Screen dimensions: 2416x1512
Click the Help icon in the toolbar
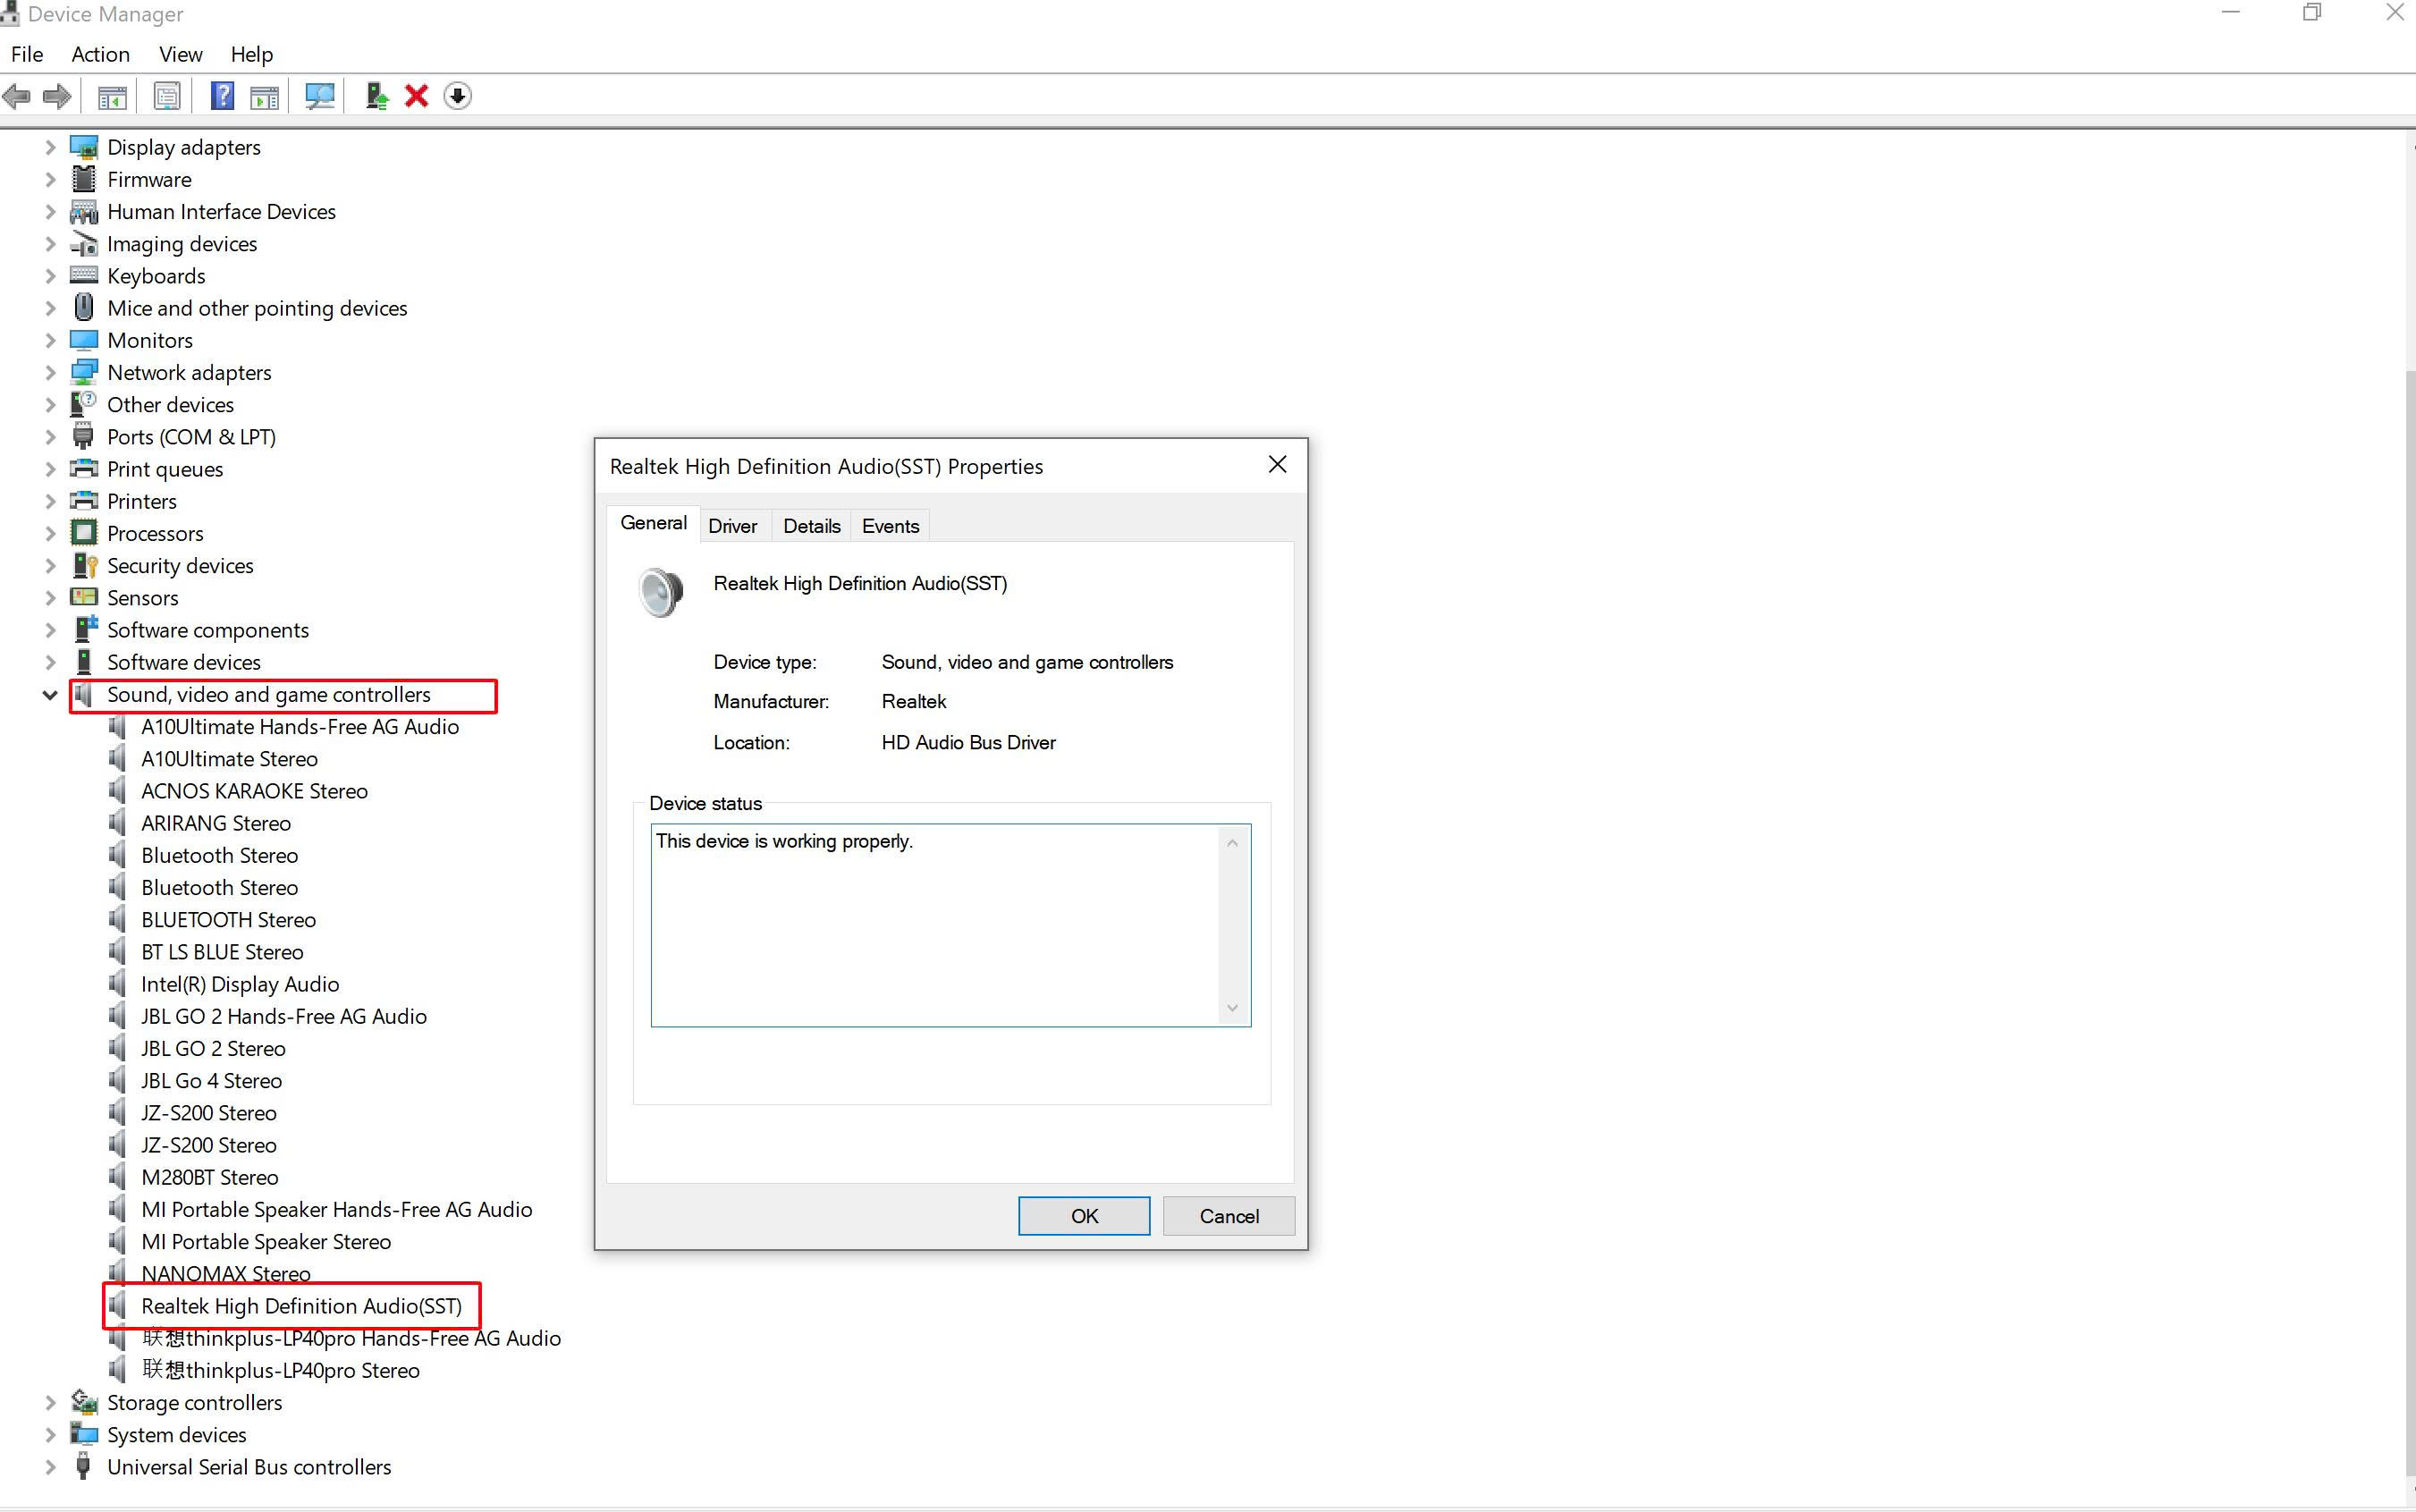coord(222,95)
